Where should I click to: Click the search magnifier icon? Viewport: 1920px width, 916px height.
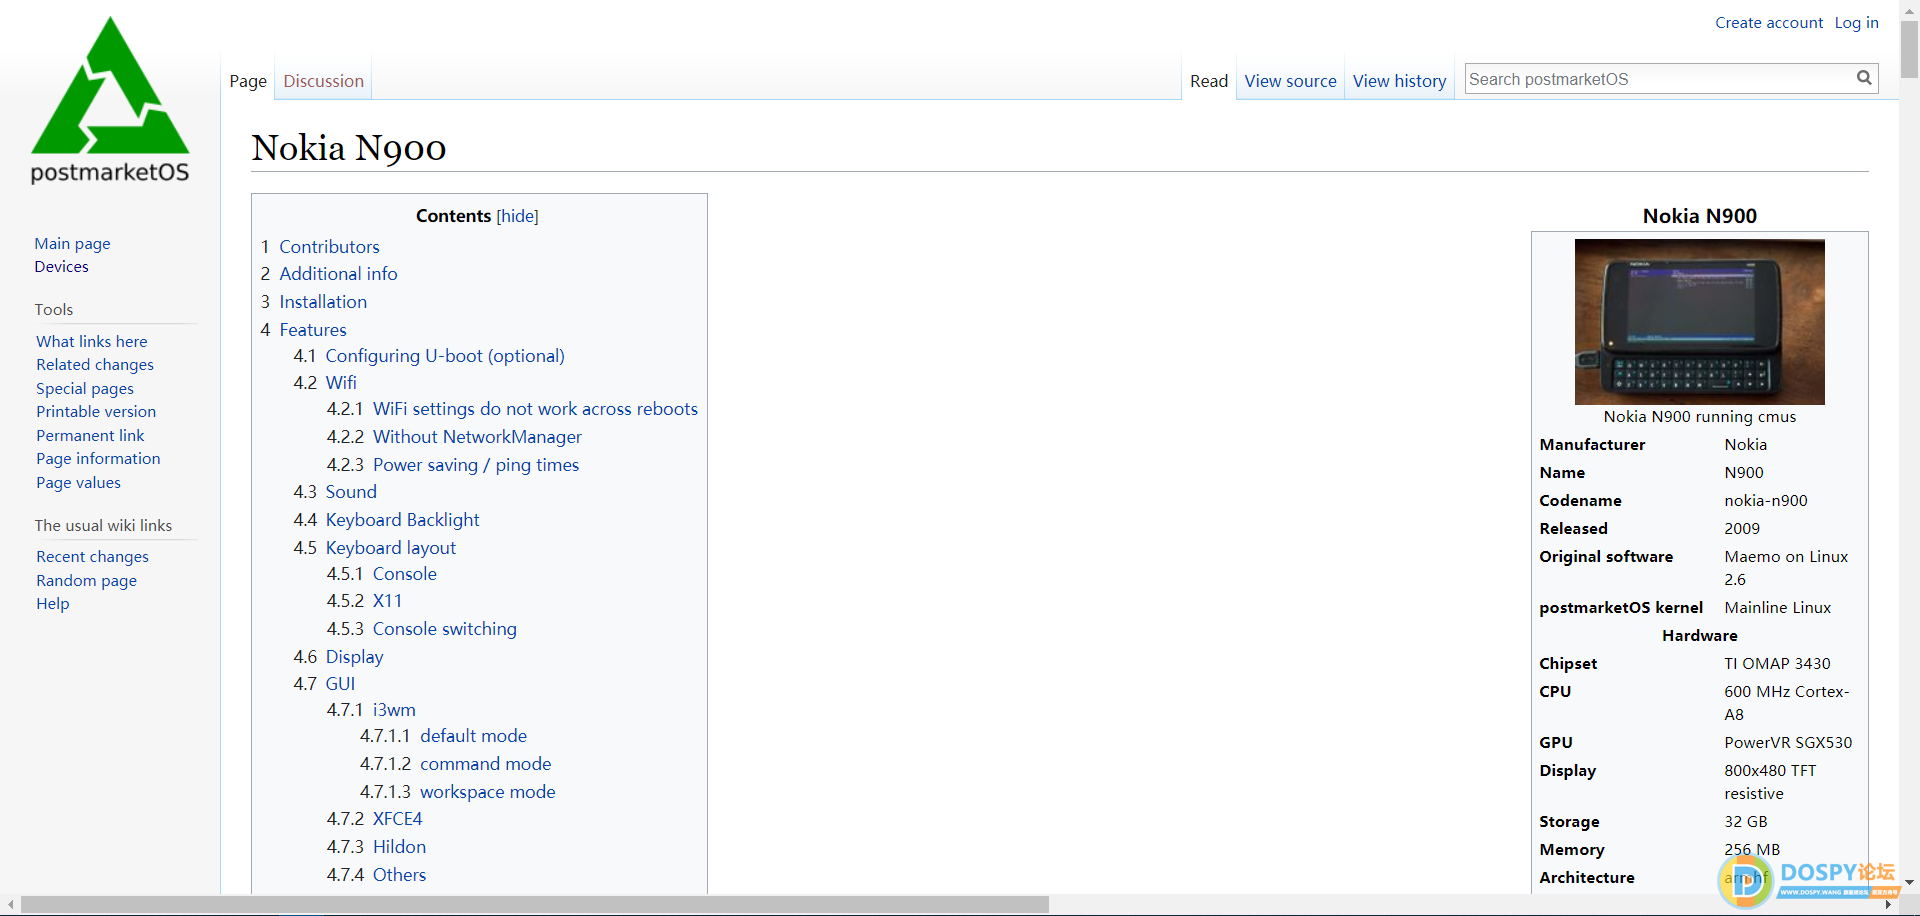pos(1863,78)
